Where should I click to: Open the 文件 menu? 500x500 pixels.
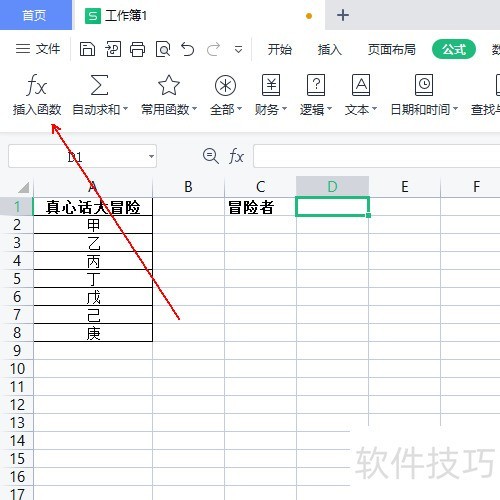click(x=38, y=49)
